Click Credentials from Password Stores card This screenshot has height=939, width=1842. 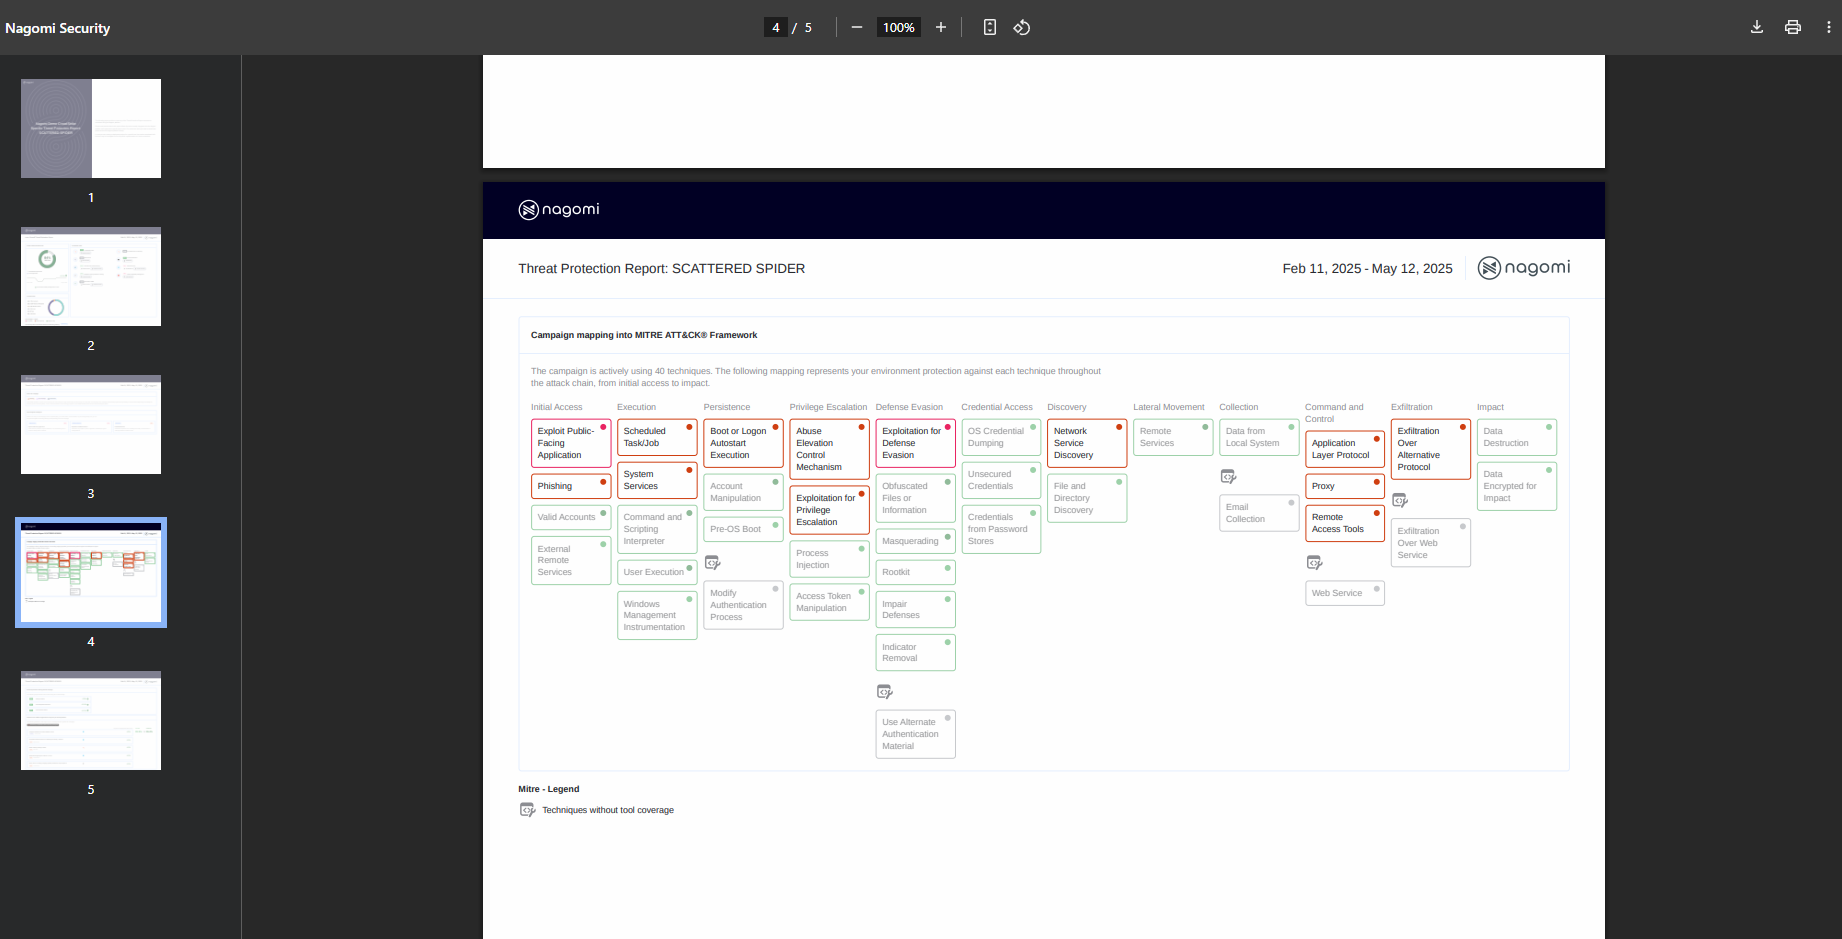[1001, 529]
